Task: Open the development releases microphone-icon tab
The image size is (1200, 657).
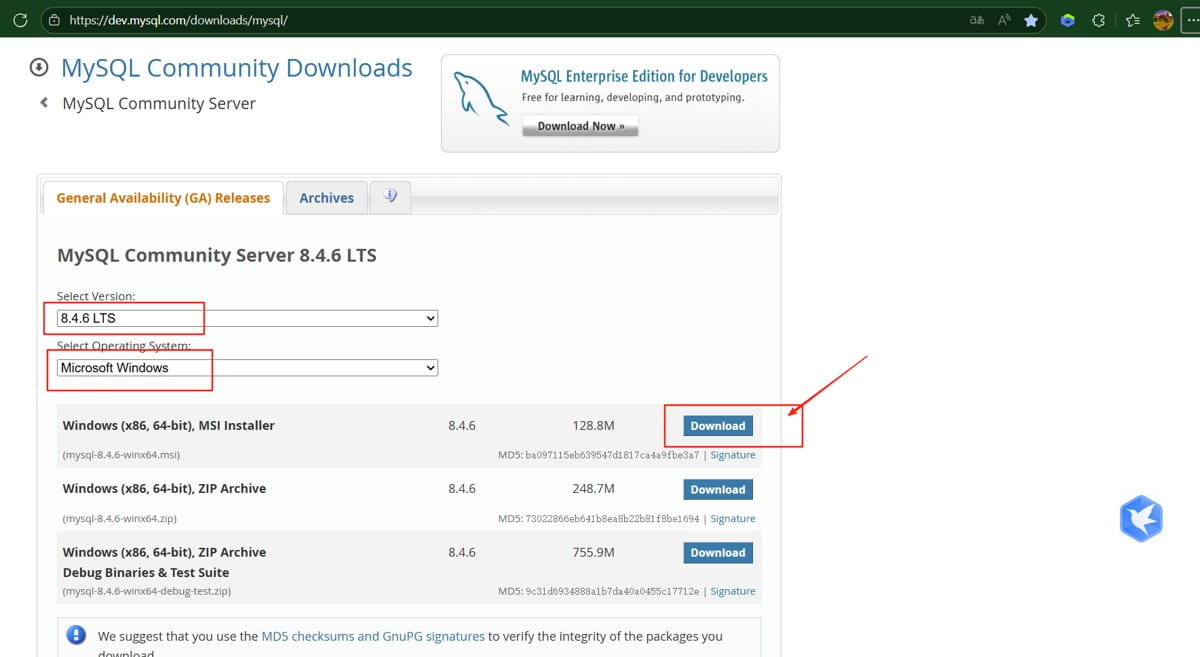Action: 390,197
